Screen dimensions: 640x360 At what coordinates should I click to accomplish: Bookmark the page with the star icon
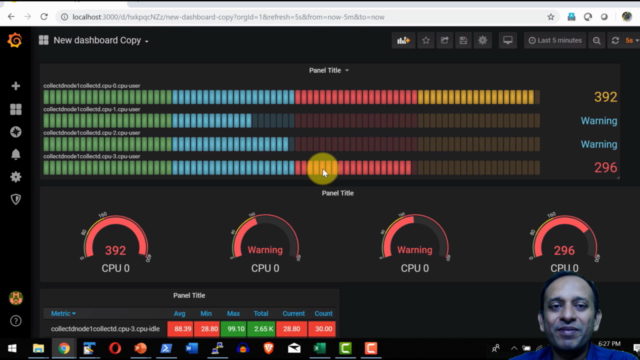click(551, 17)
